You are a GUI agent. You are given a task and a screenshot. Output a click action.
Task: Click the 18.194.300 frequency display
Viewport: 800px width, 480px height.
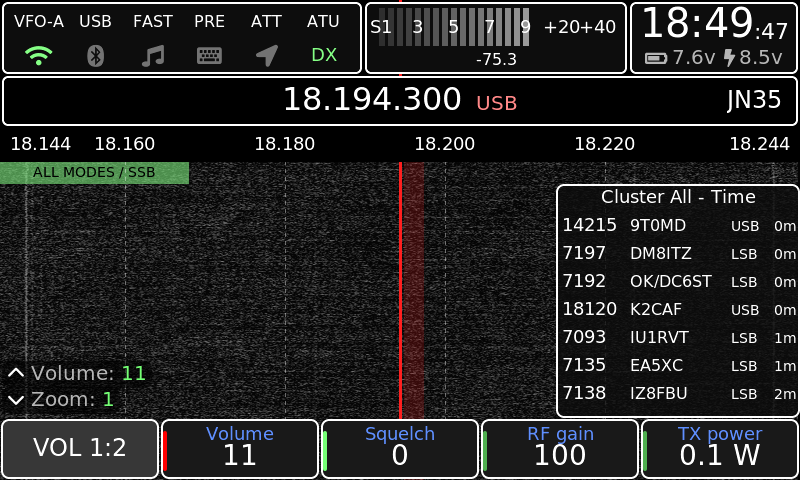tap(372, 99)
